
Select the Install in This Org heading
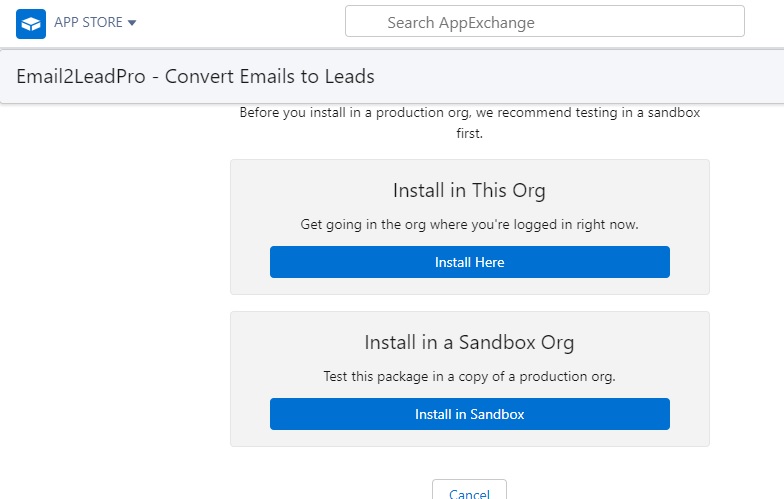point(469,190)
